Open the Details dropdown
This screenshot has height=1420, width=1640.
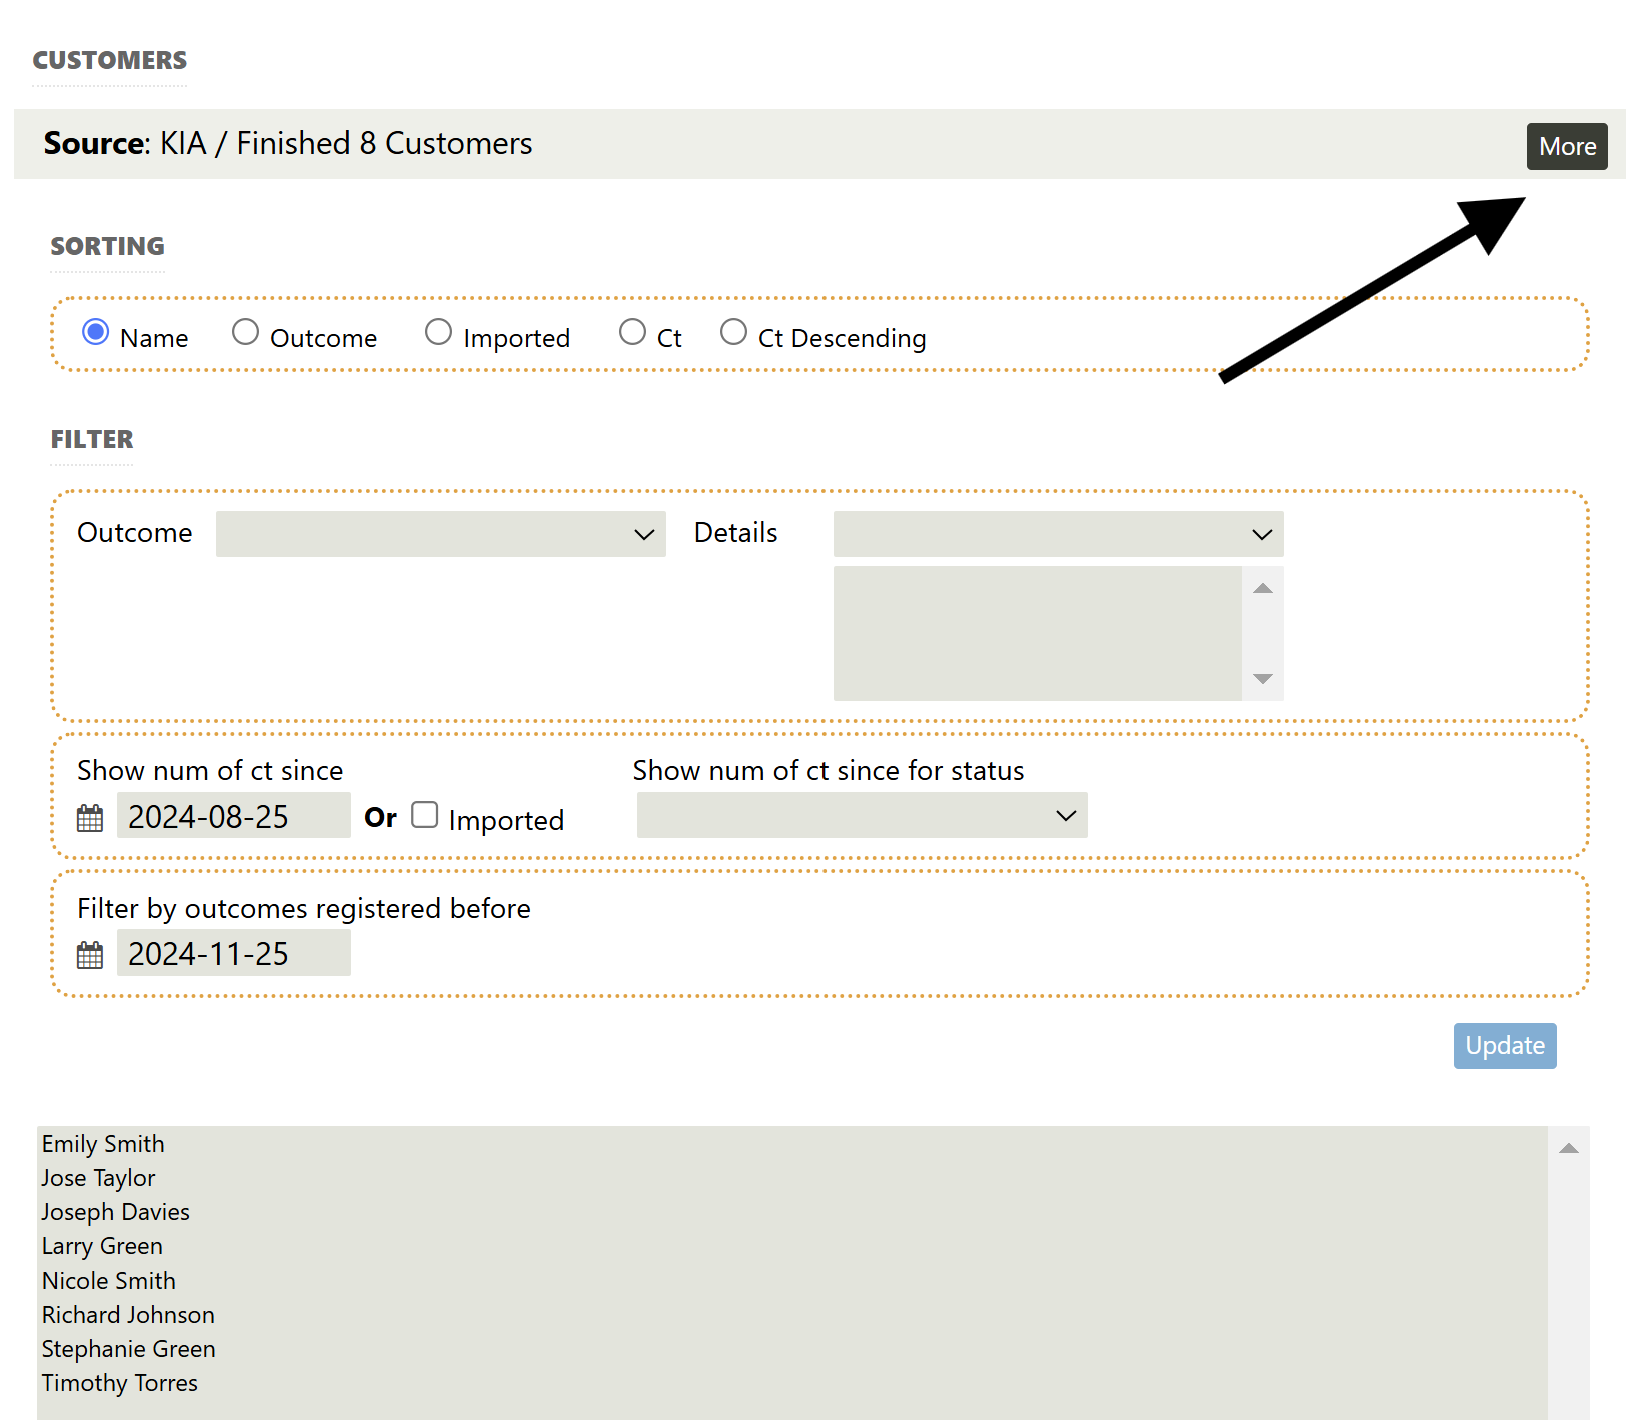[x=1058, y=534]
